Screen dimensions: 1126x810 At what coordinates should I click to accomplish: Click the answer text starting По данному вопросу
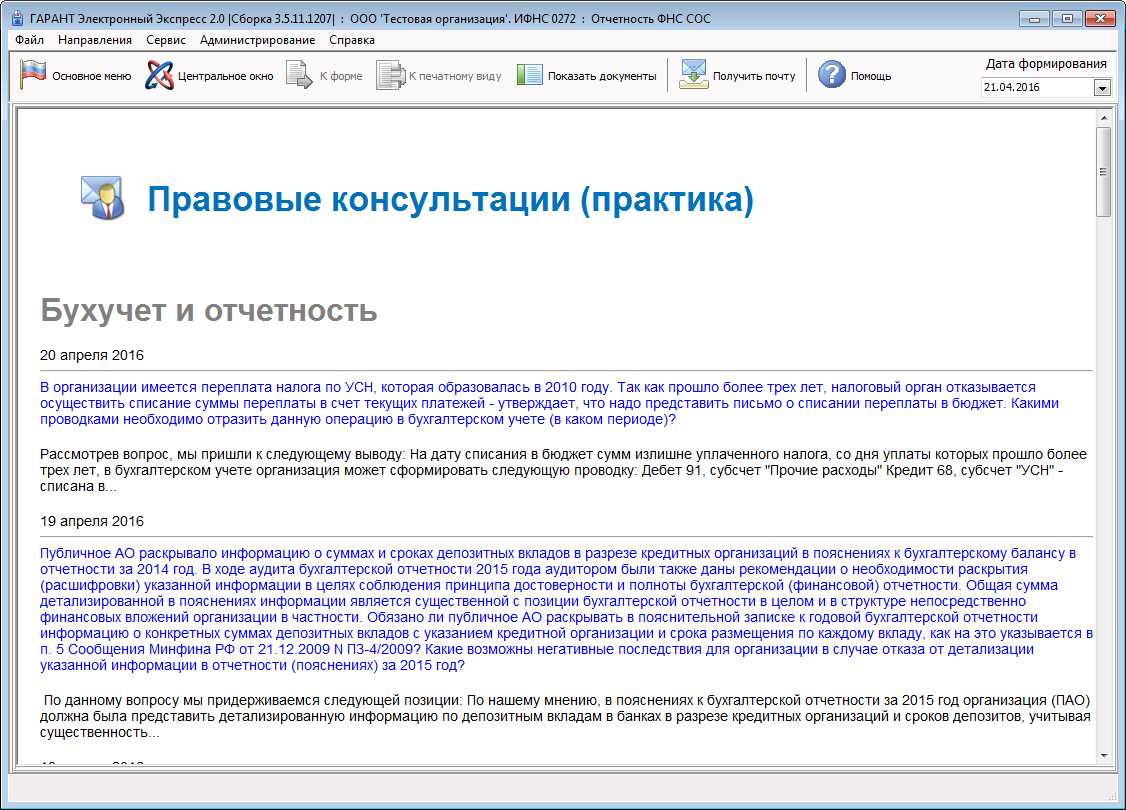(565, 716)
